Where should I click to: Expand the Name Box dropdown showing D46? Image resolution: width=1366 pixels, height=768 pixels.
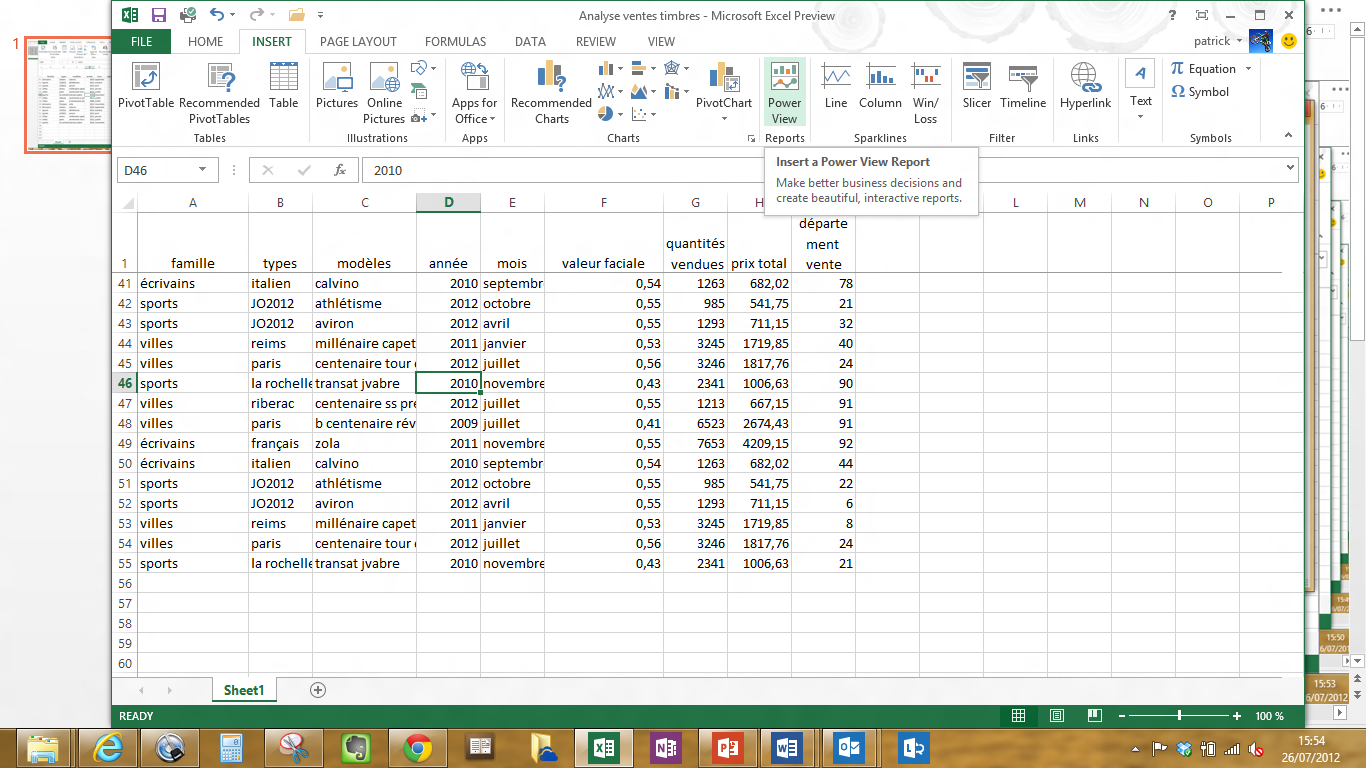(203, 170)
